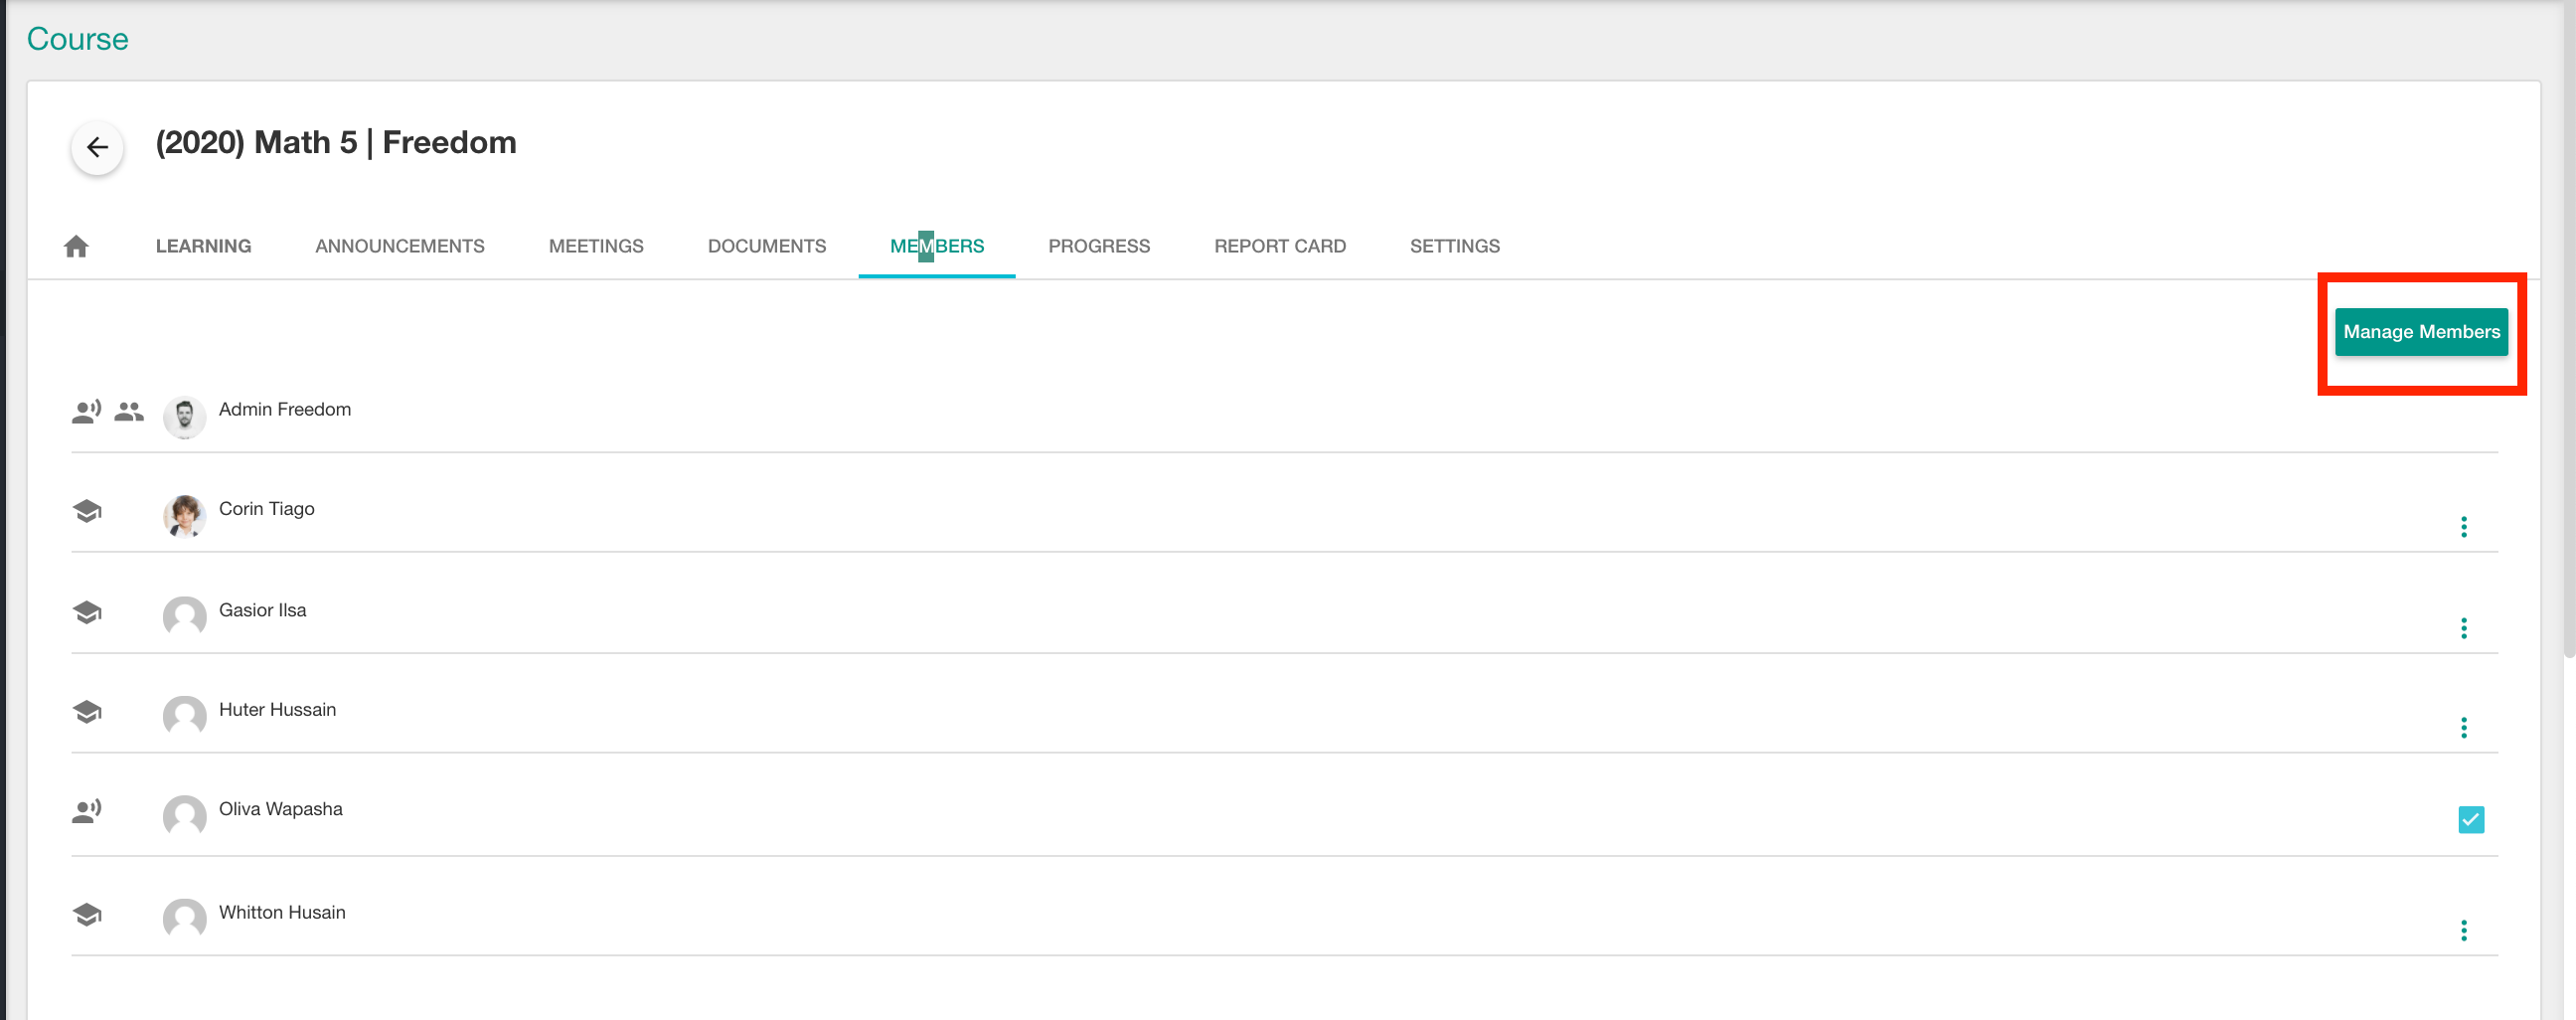2576x1020 pixels.
Task: Click the instructor icon for Oliva Wapasha
Action: click(87, 810)
